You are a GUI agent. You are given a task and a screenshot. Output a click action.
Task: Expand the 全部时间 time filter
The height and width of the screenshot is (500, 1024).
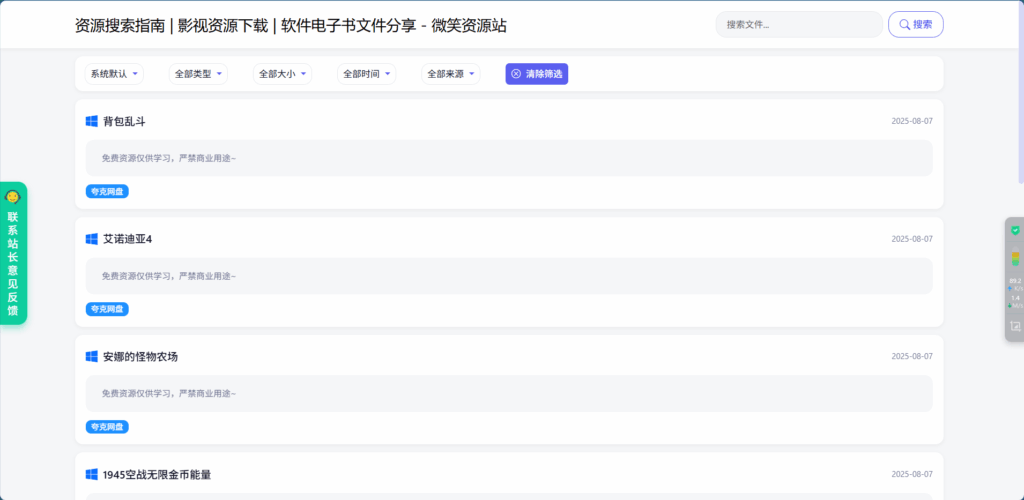tap(367, 74)
